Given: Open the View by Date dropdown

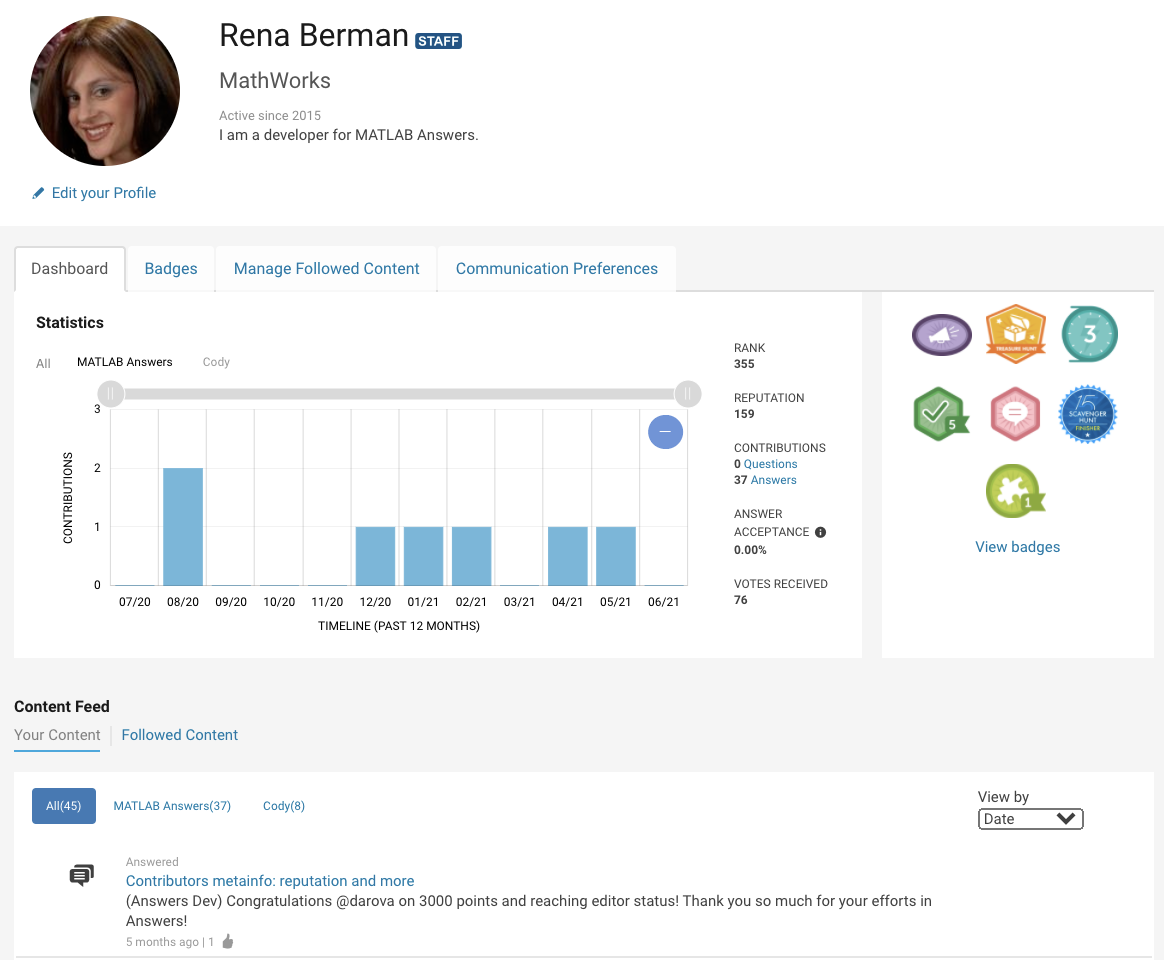Looking at the screenshot, I should click(1030, 819).
